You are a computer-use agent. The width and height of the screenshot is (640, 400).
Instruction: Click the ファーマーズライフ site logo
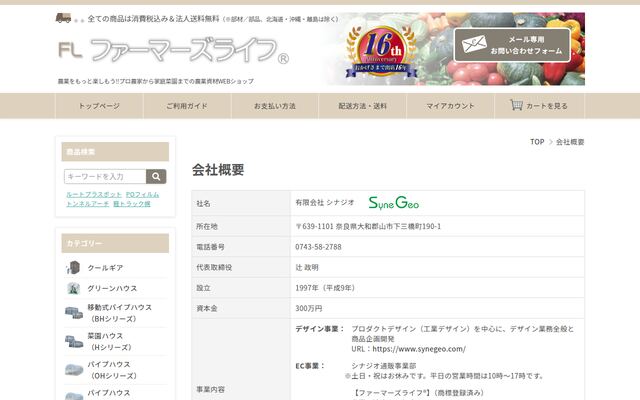click(173, 51)
